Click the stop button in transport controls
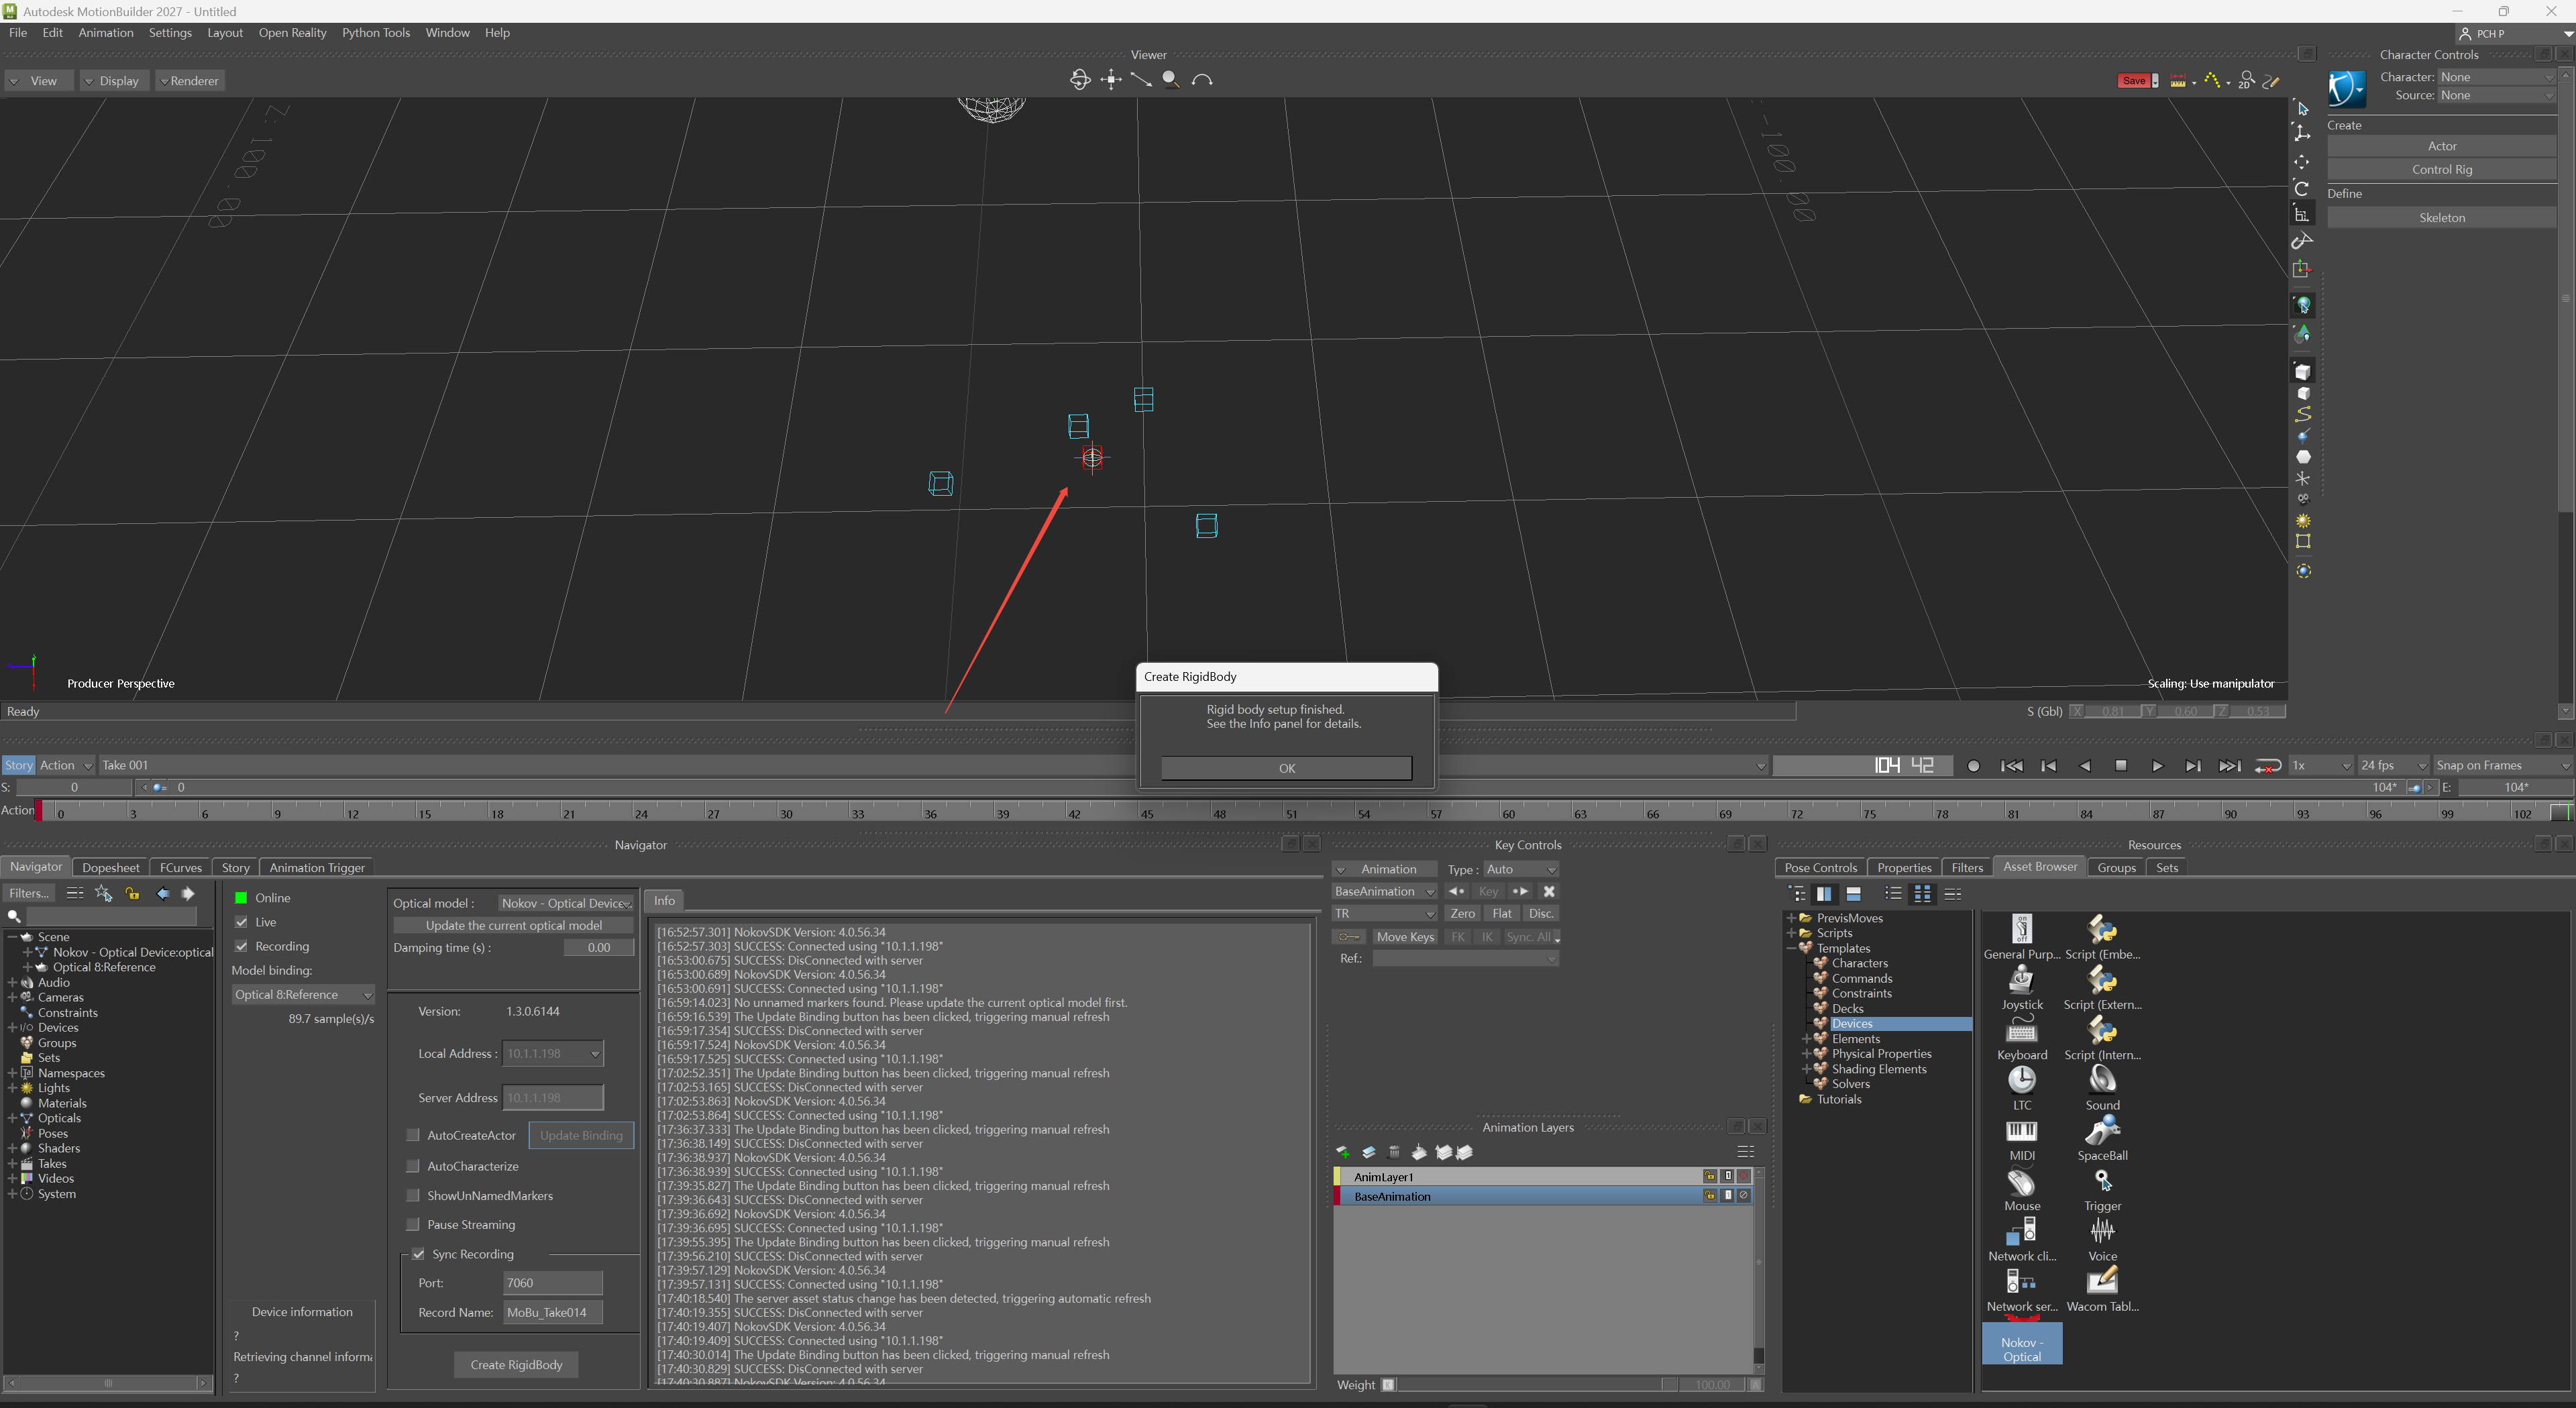 [2121, 766]
